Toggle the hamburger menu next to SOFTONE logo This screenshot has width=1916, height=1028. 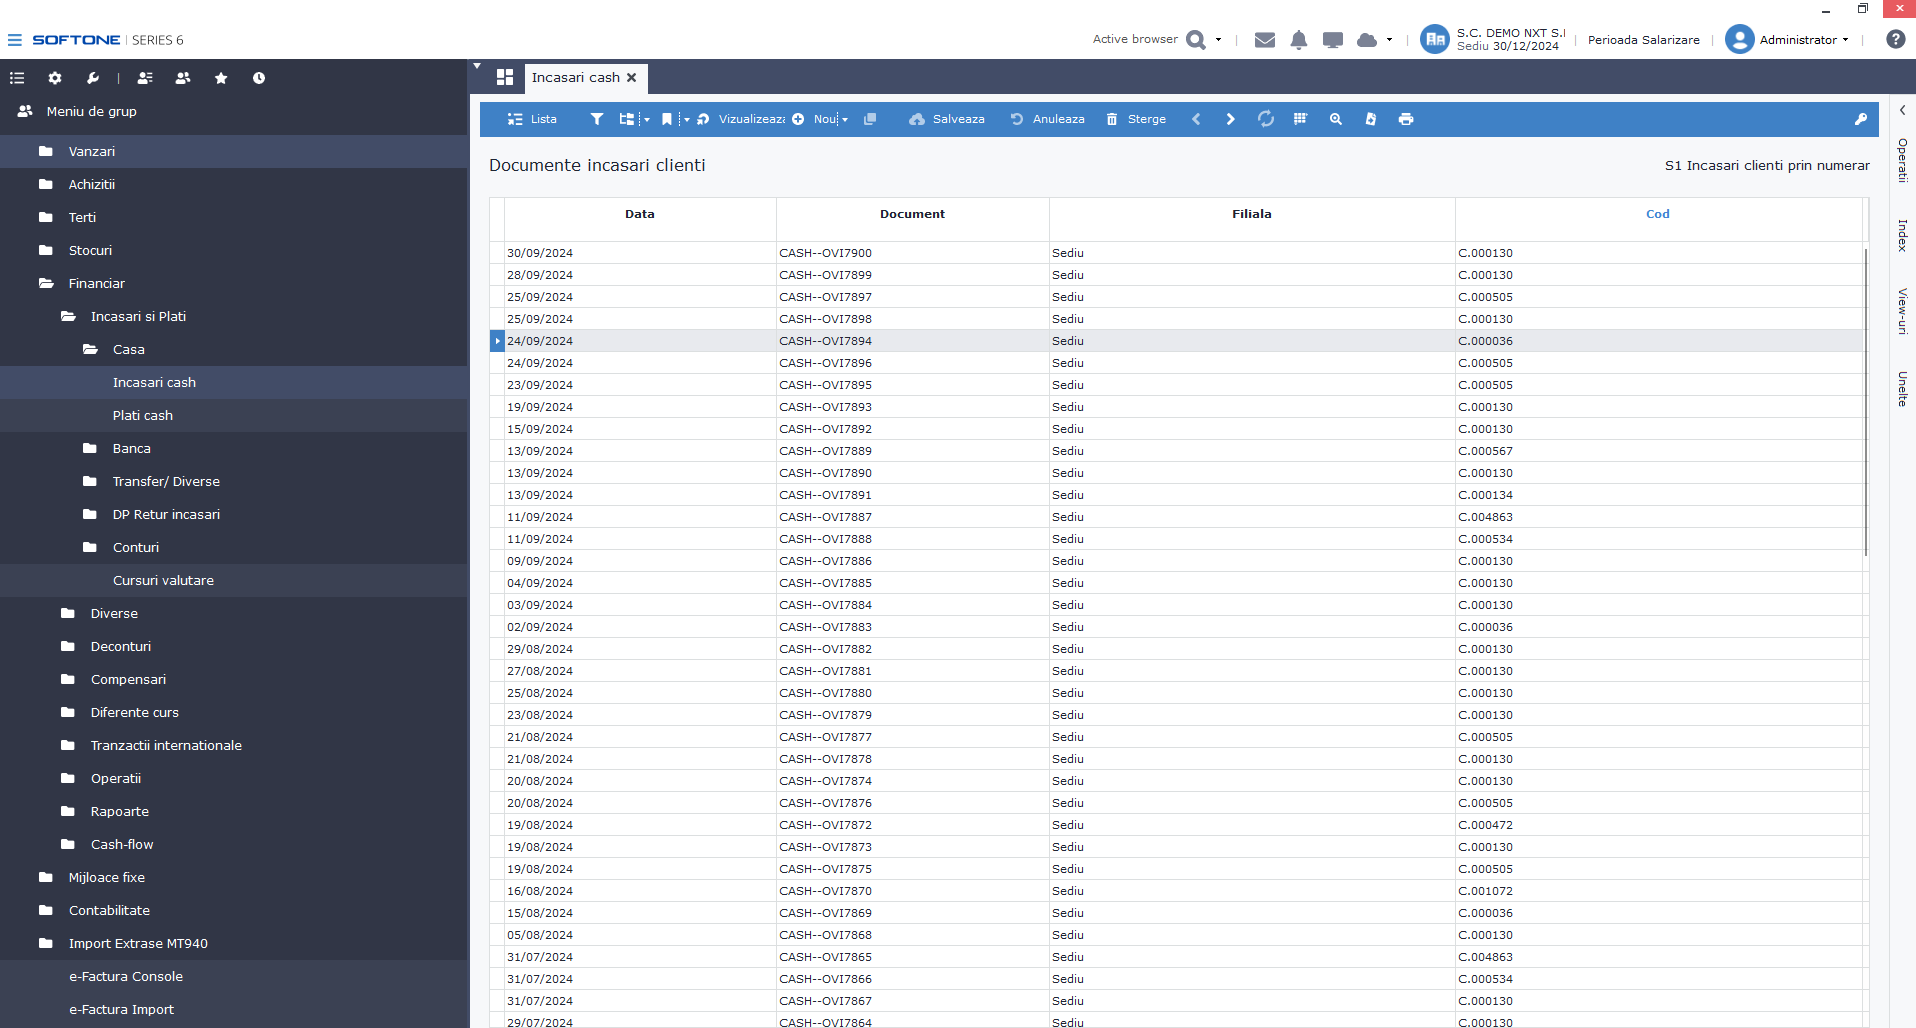14,40
